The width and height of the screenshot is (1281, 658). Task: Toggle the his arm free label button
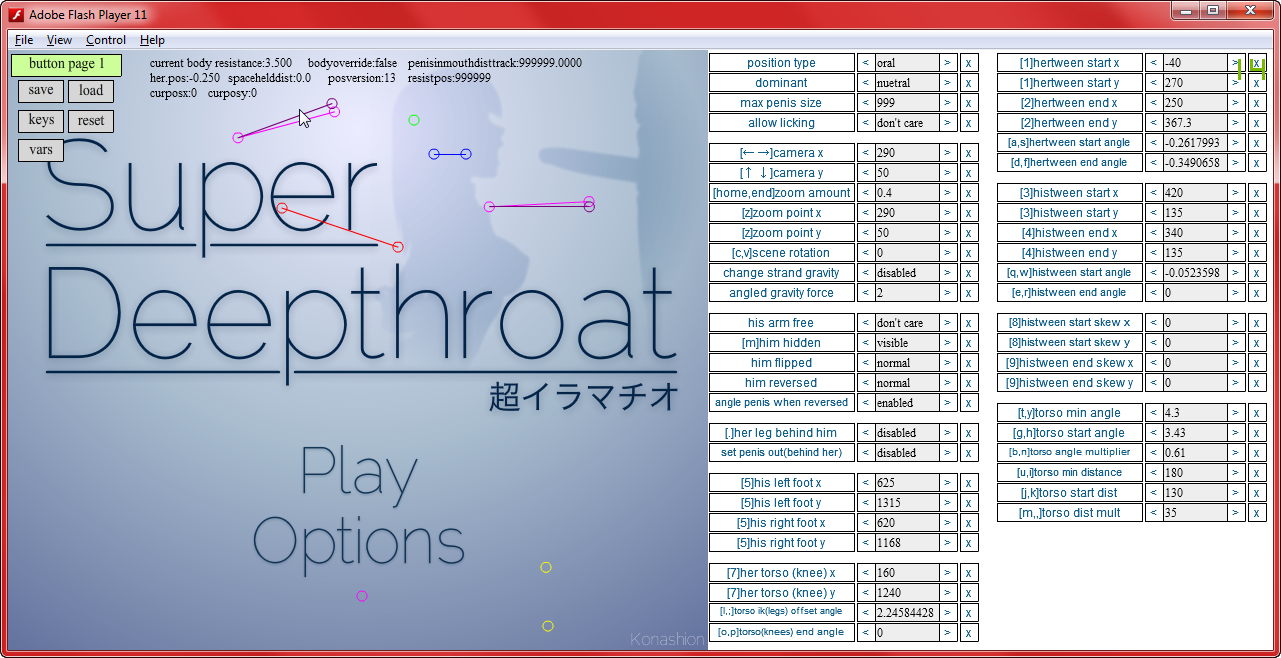781,323
